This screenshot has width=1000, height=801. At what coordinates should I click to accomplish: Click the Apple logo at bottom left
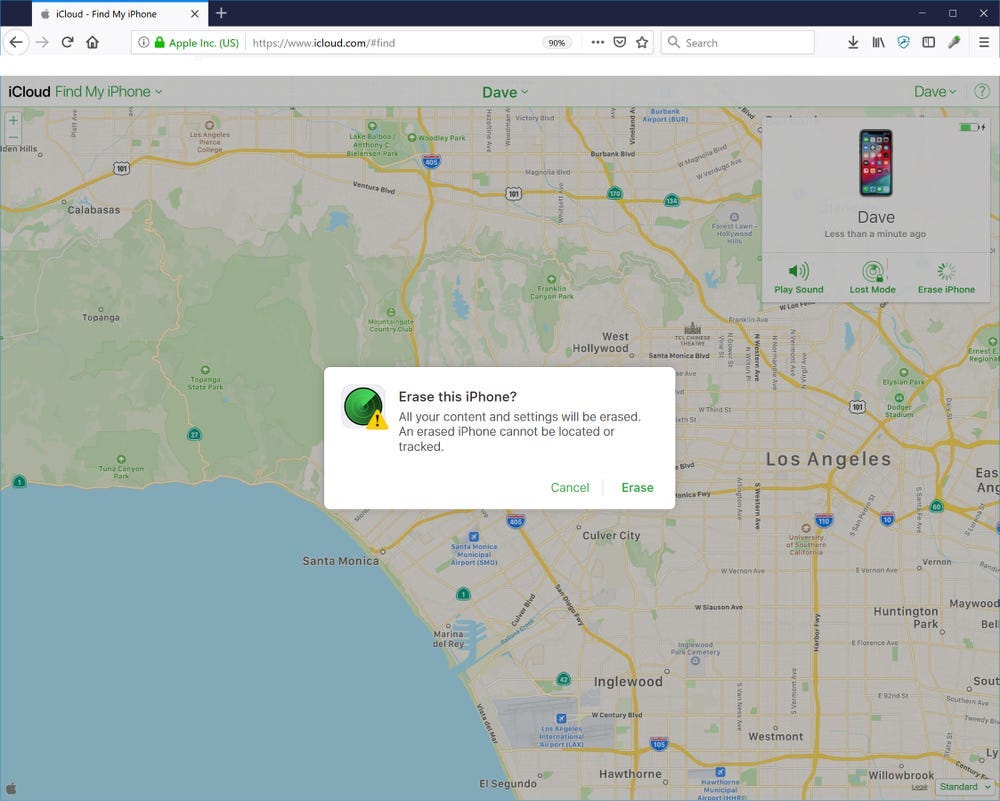11,789
